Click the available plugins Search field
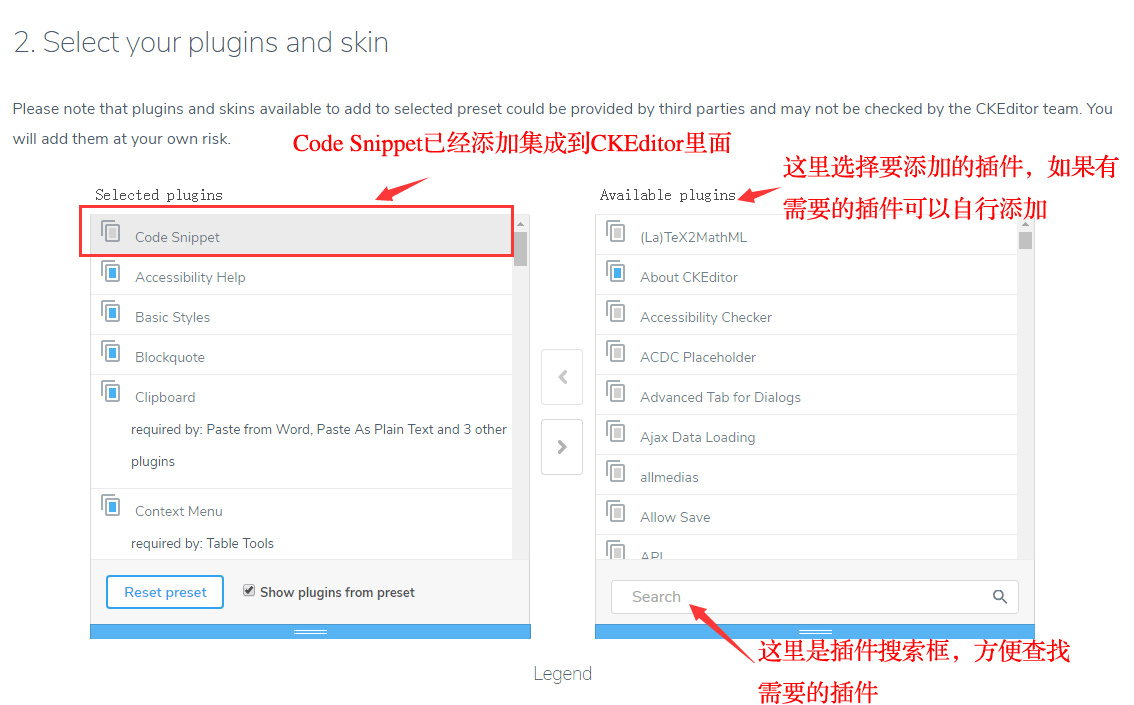1134x705 pixels. coord(814,597)
